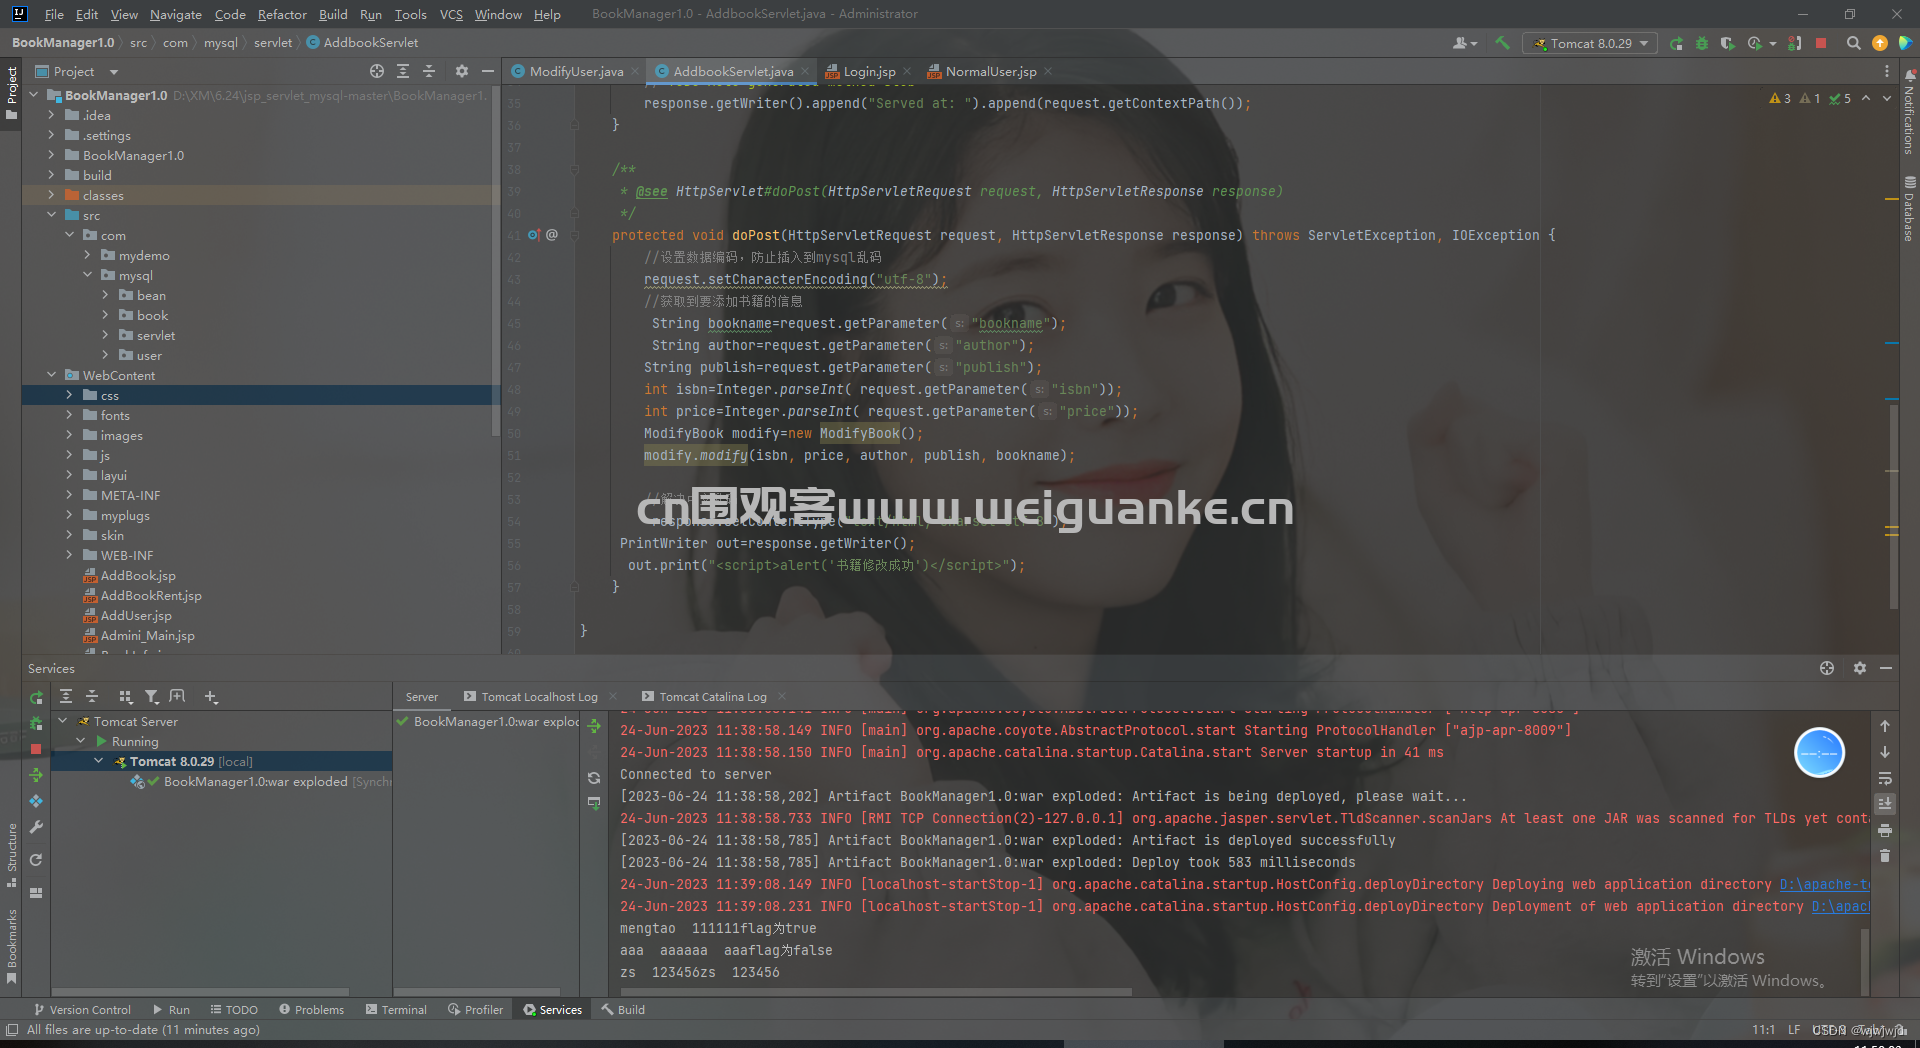Collapse the mysql package
Screen dimensions: 1920x1048
(x=87, y=275)
